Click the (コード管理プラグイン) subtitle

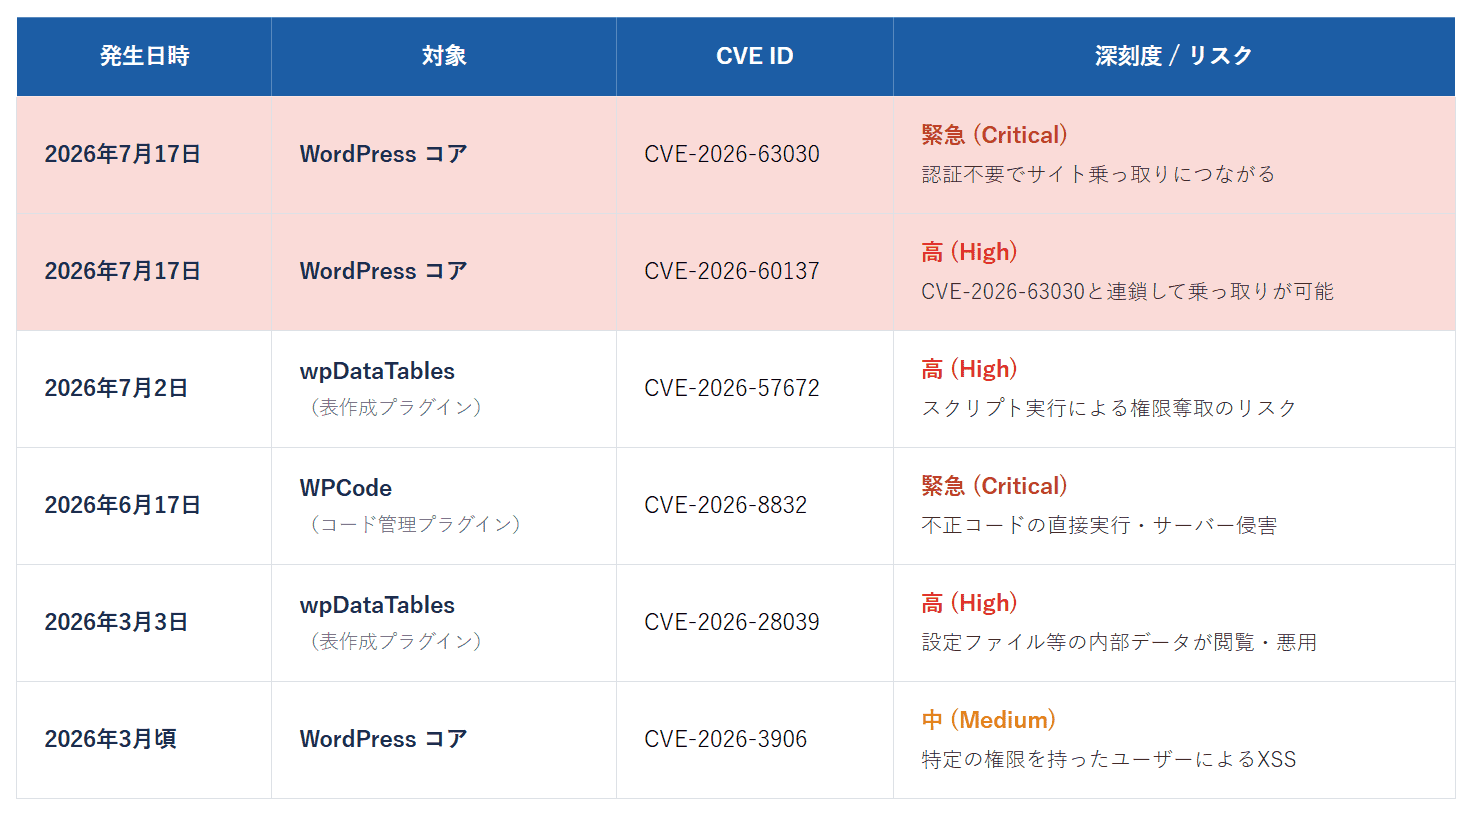[x=415, y=524]
